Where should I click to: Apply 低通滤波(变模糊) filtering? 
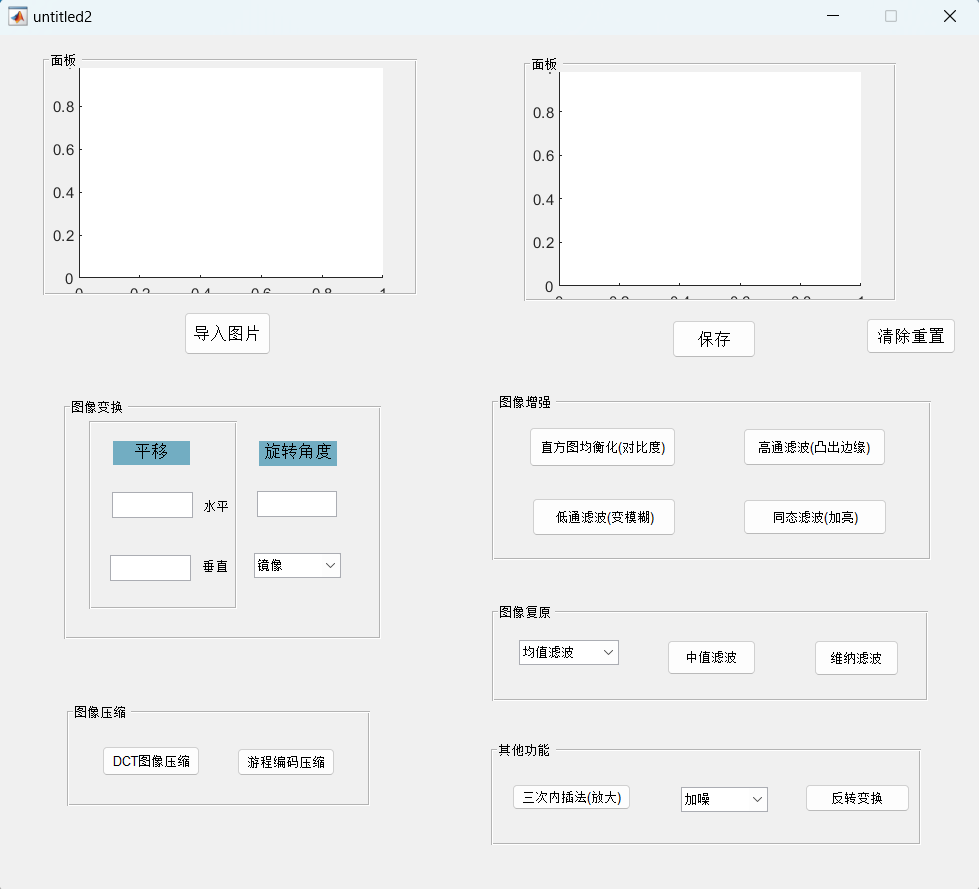(x=603, y=517)
